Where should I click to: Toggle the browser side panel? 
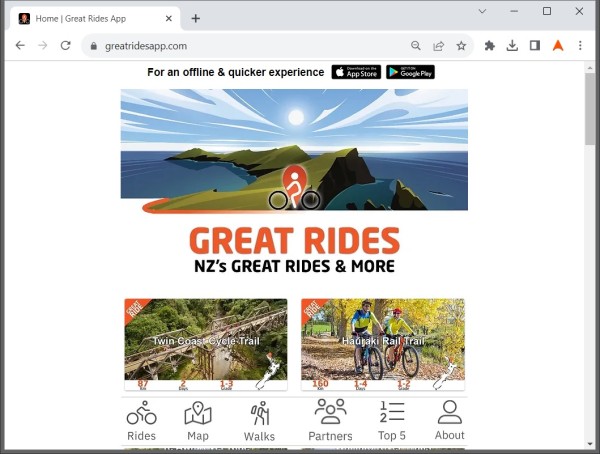535,46
